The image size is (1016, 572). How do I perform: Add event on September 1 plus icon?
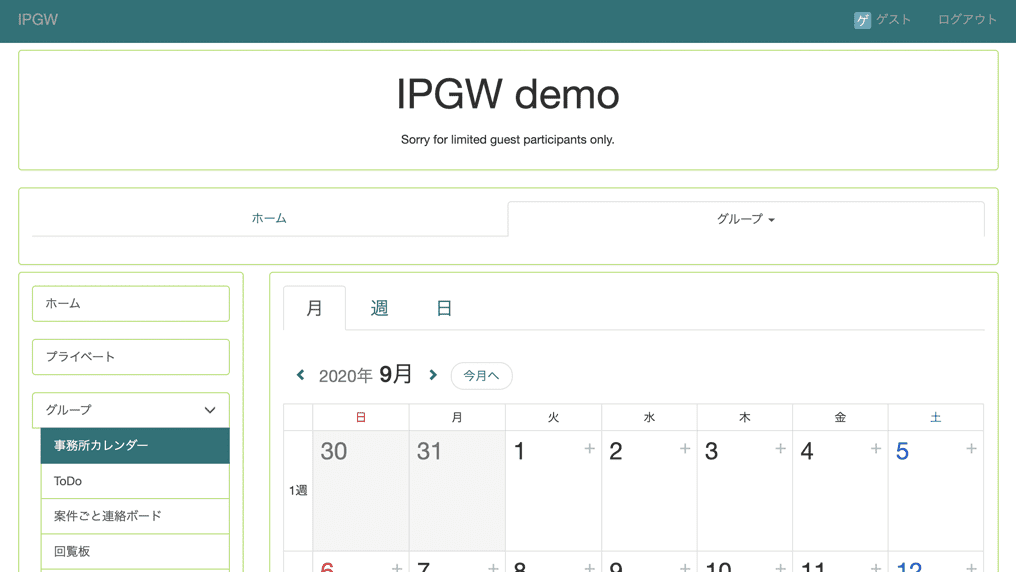[x=589, y=449]
